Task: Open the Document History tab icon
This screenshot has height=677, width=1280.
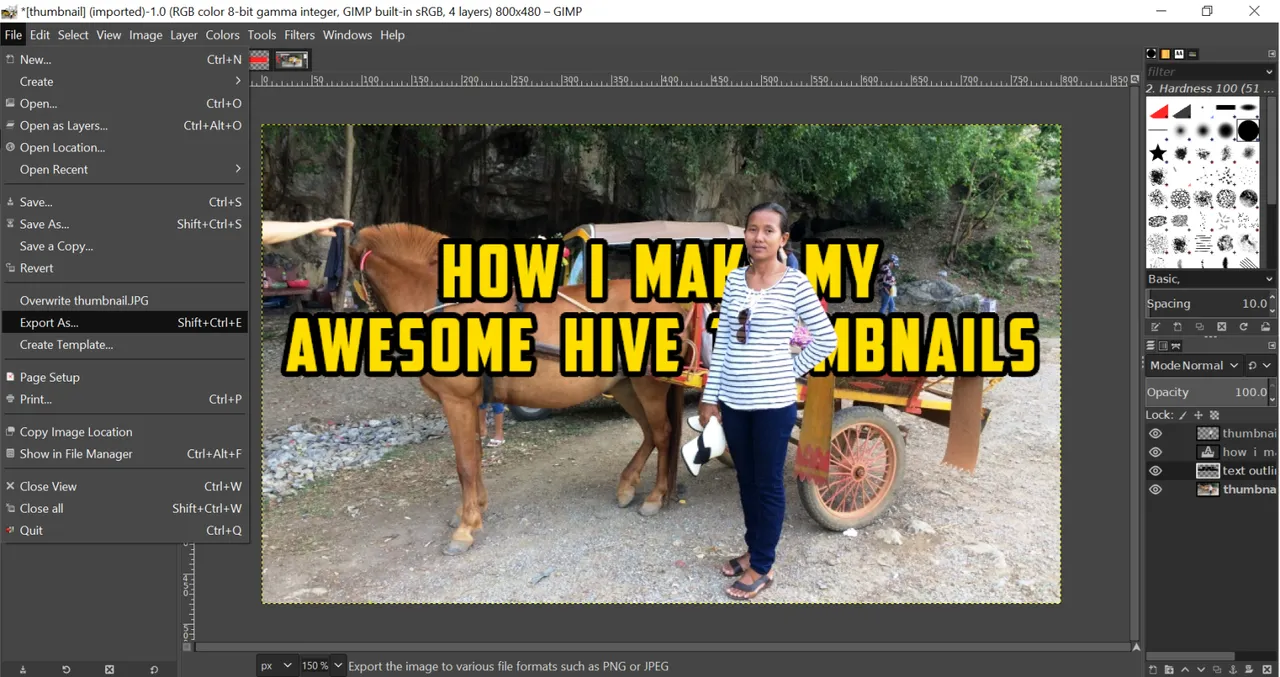Action: (x=1193, y=54)
